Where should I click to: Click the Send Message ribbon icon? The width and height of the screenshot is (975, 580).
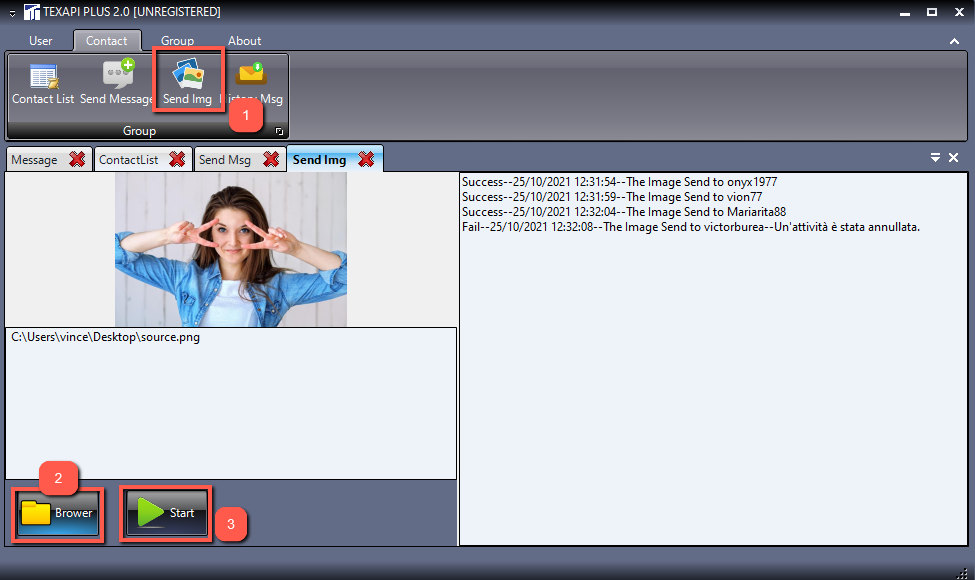point(117,83)
